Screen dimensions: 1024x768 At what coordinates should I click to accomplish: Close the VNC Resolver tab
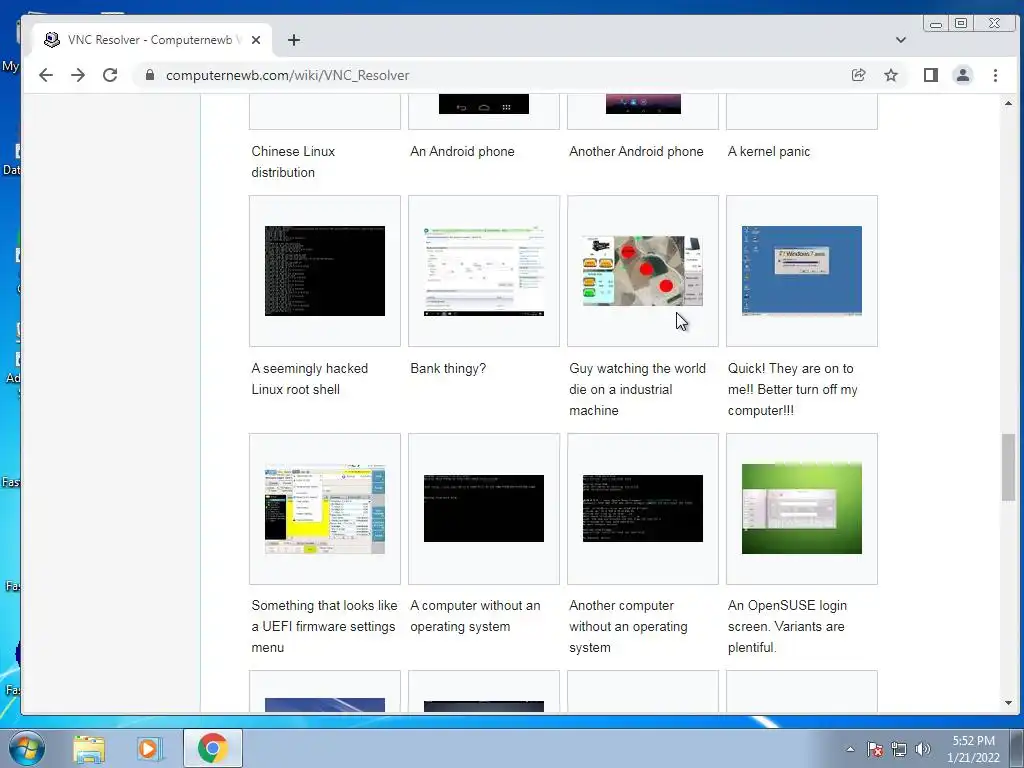(256, 40)
